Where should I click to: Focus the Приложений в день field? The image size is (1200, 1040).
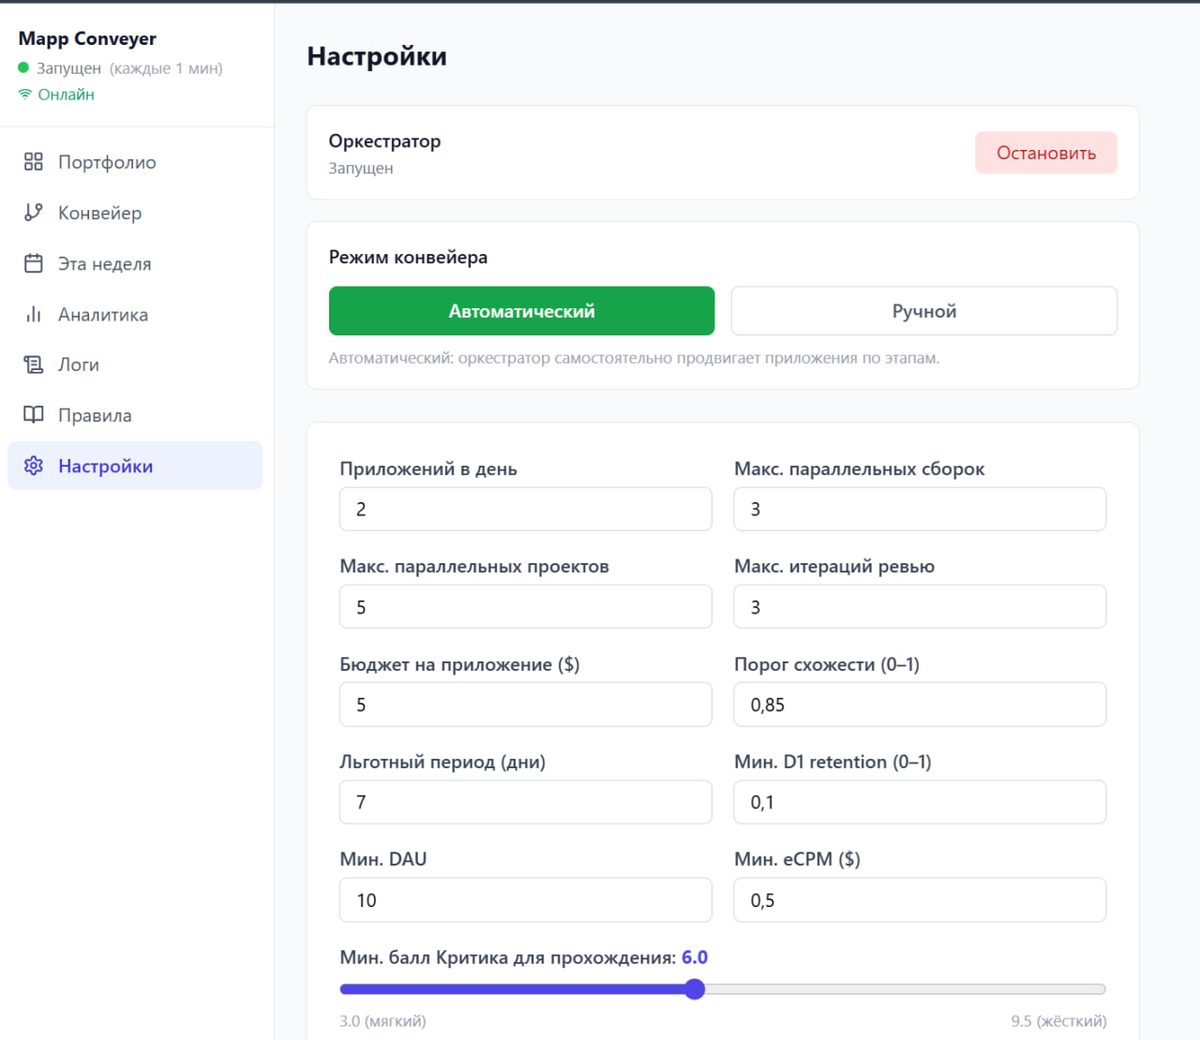click(526, 509)
